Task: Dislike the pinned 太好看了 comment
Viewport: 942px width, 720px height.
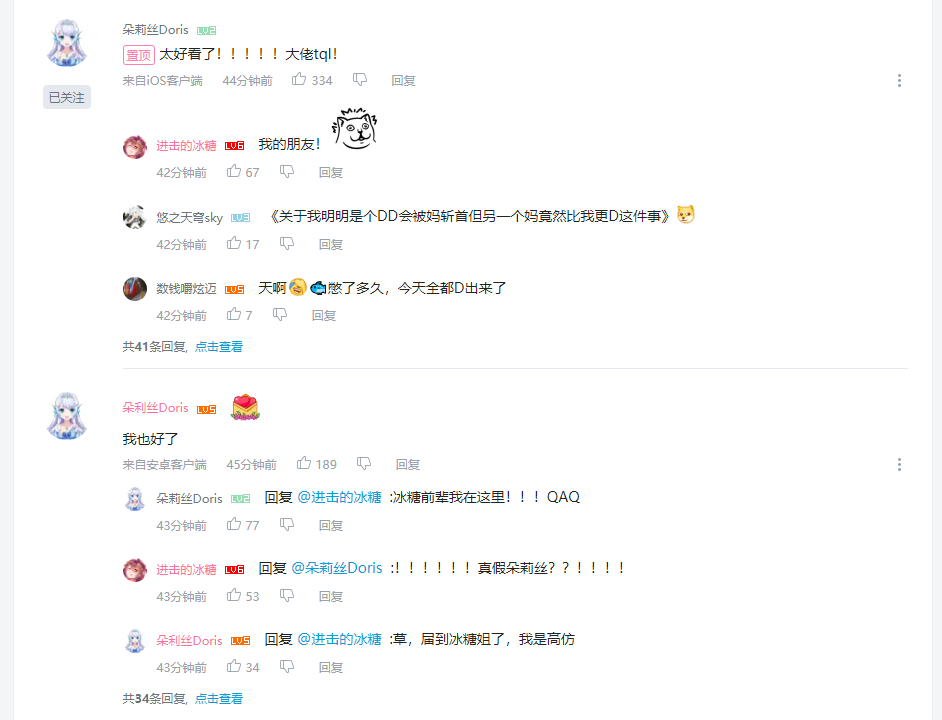Action: pos(360,79)
